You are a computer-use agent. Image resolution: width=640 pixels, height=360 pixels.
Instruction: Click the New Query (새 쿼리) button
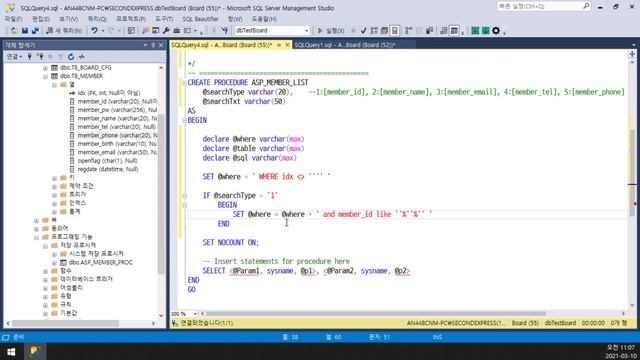(64, 31)
